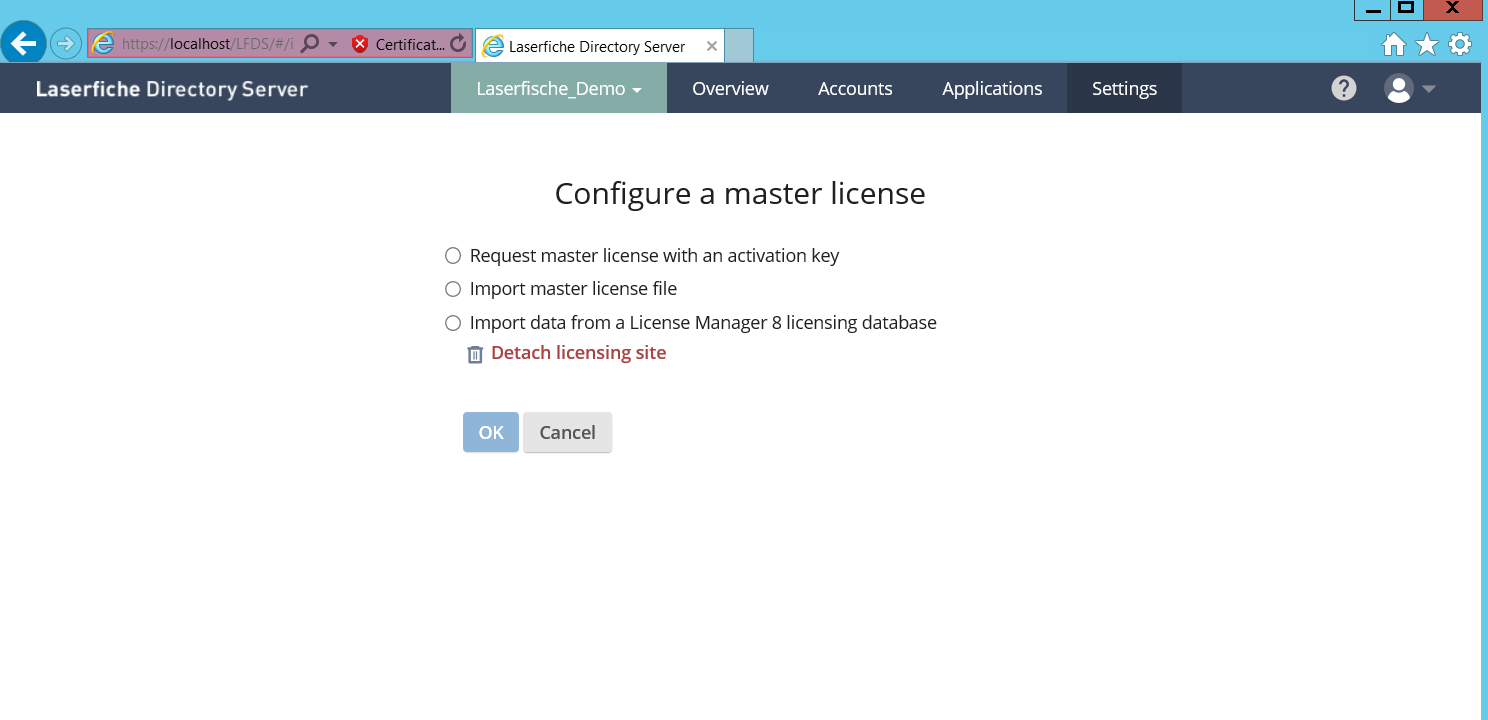Image resolution: width=1488 pixels, height=720 pixels.
Task: Open the search magnifier in address bar
Action: (310, 44)
